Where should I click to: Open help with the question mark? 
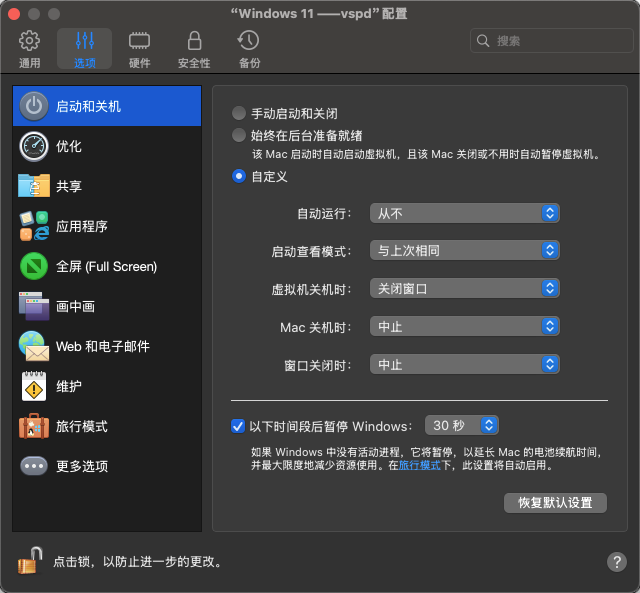(x=617, y=562)
